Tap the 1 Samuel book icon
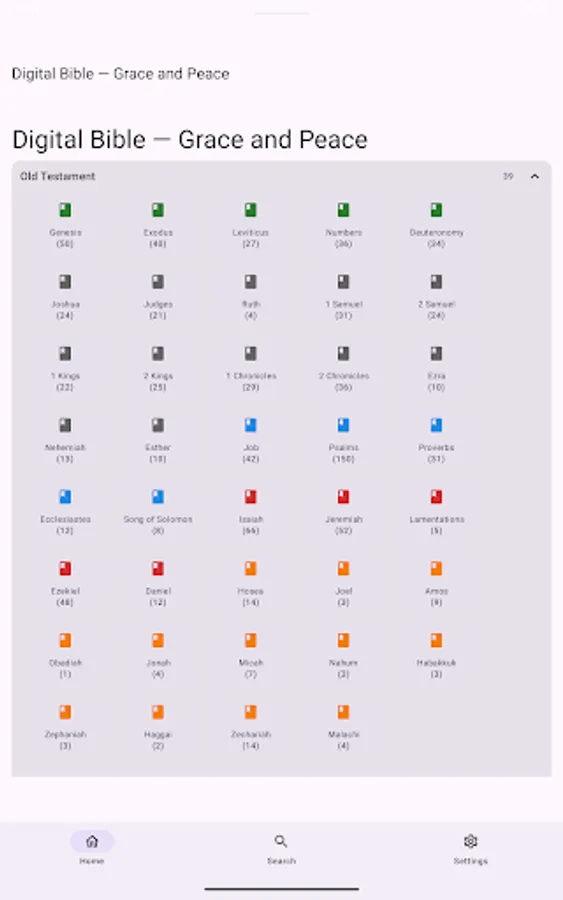 point(343,282)
